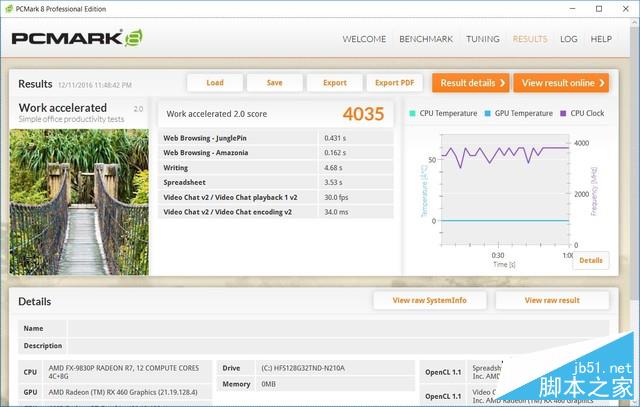Click View raw SystemInfo
This screenshot has height=407, width=640.
429,300
